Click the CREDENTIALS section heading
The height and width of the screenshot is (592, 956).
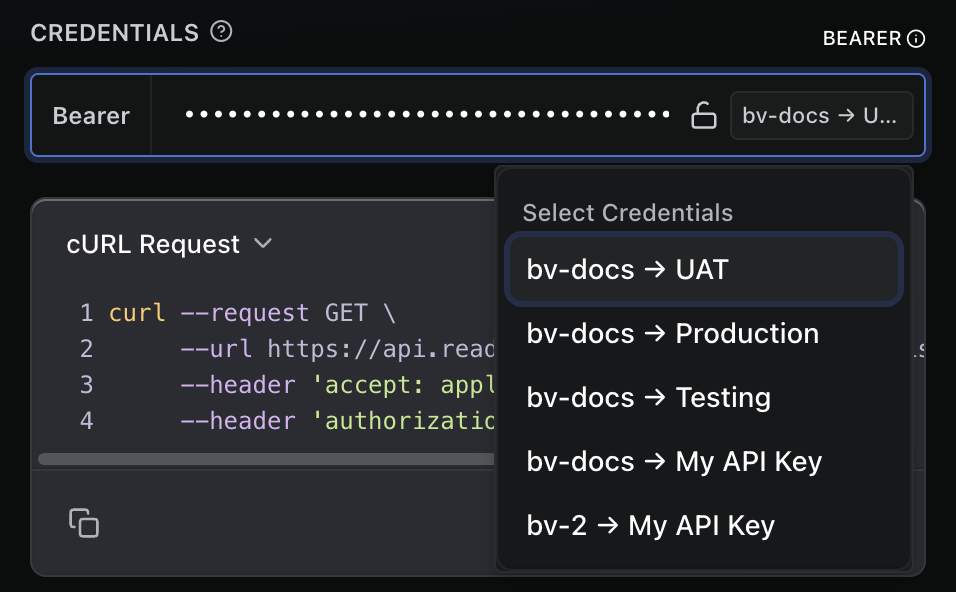point(115,32)
